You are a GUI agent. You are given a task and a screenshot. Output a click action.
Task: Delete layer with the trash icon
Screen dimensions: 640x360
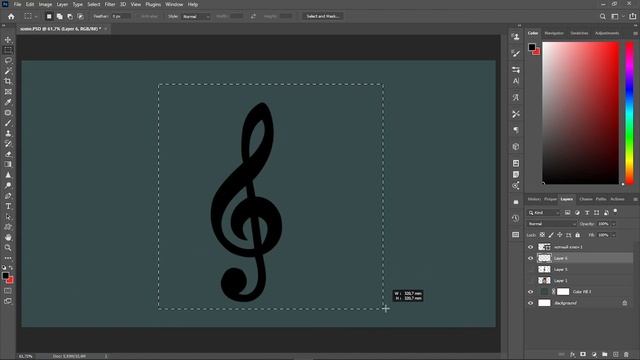[x=626, y=354]
